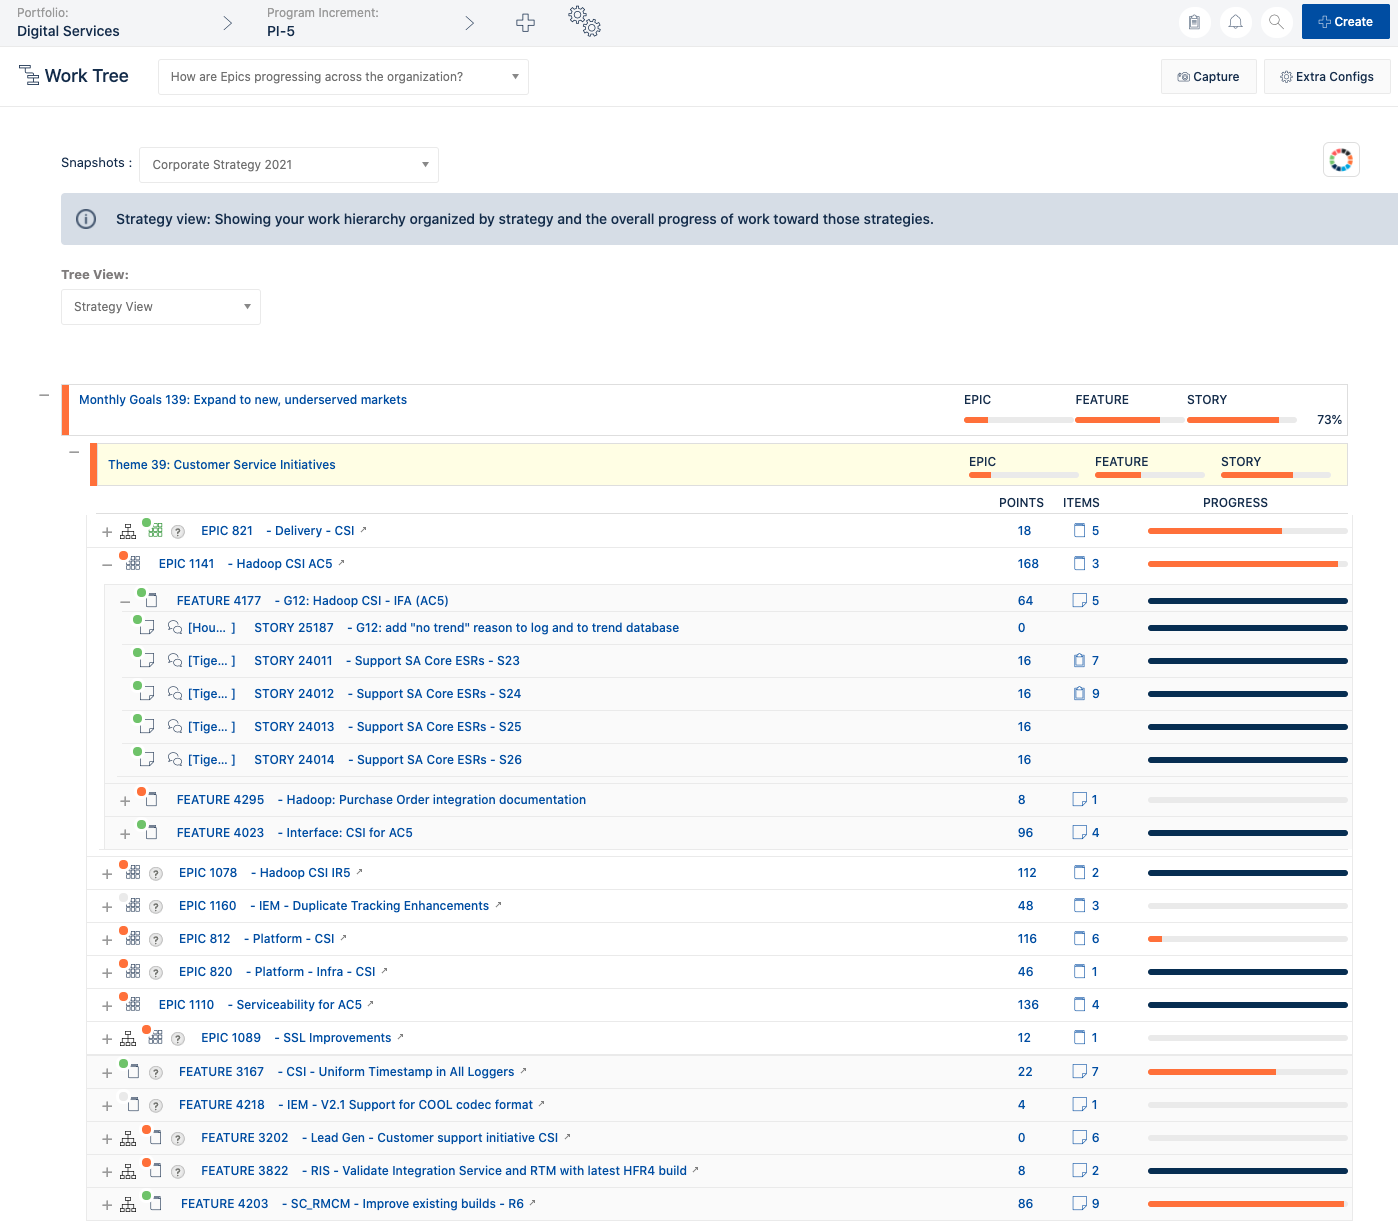This screenshot has height=1221, width=1398.
Task: Click the Capture button
Action: (x=1208, y=77)
